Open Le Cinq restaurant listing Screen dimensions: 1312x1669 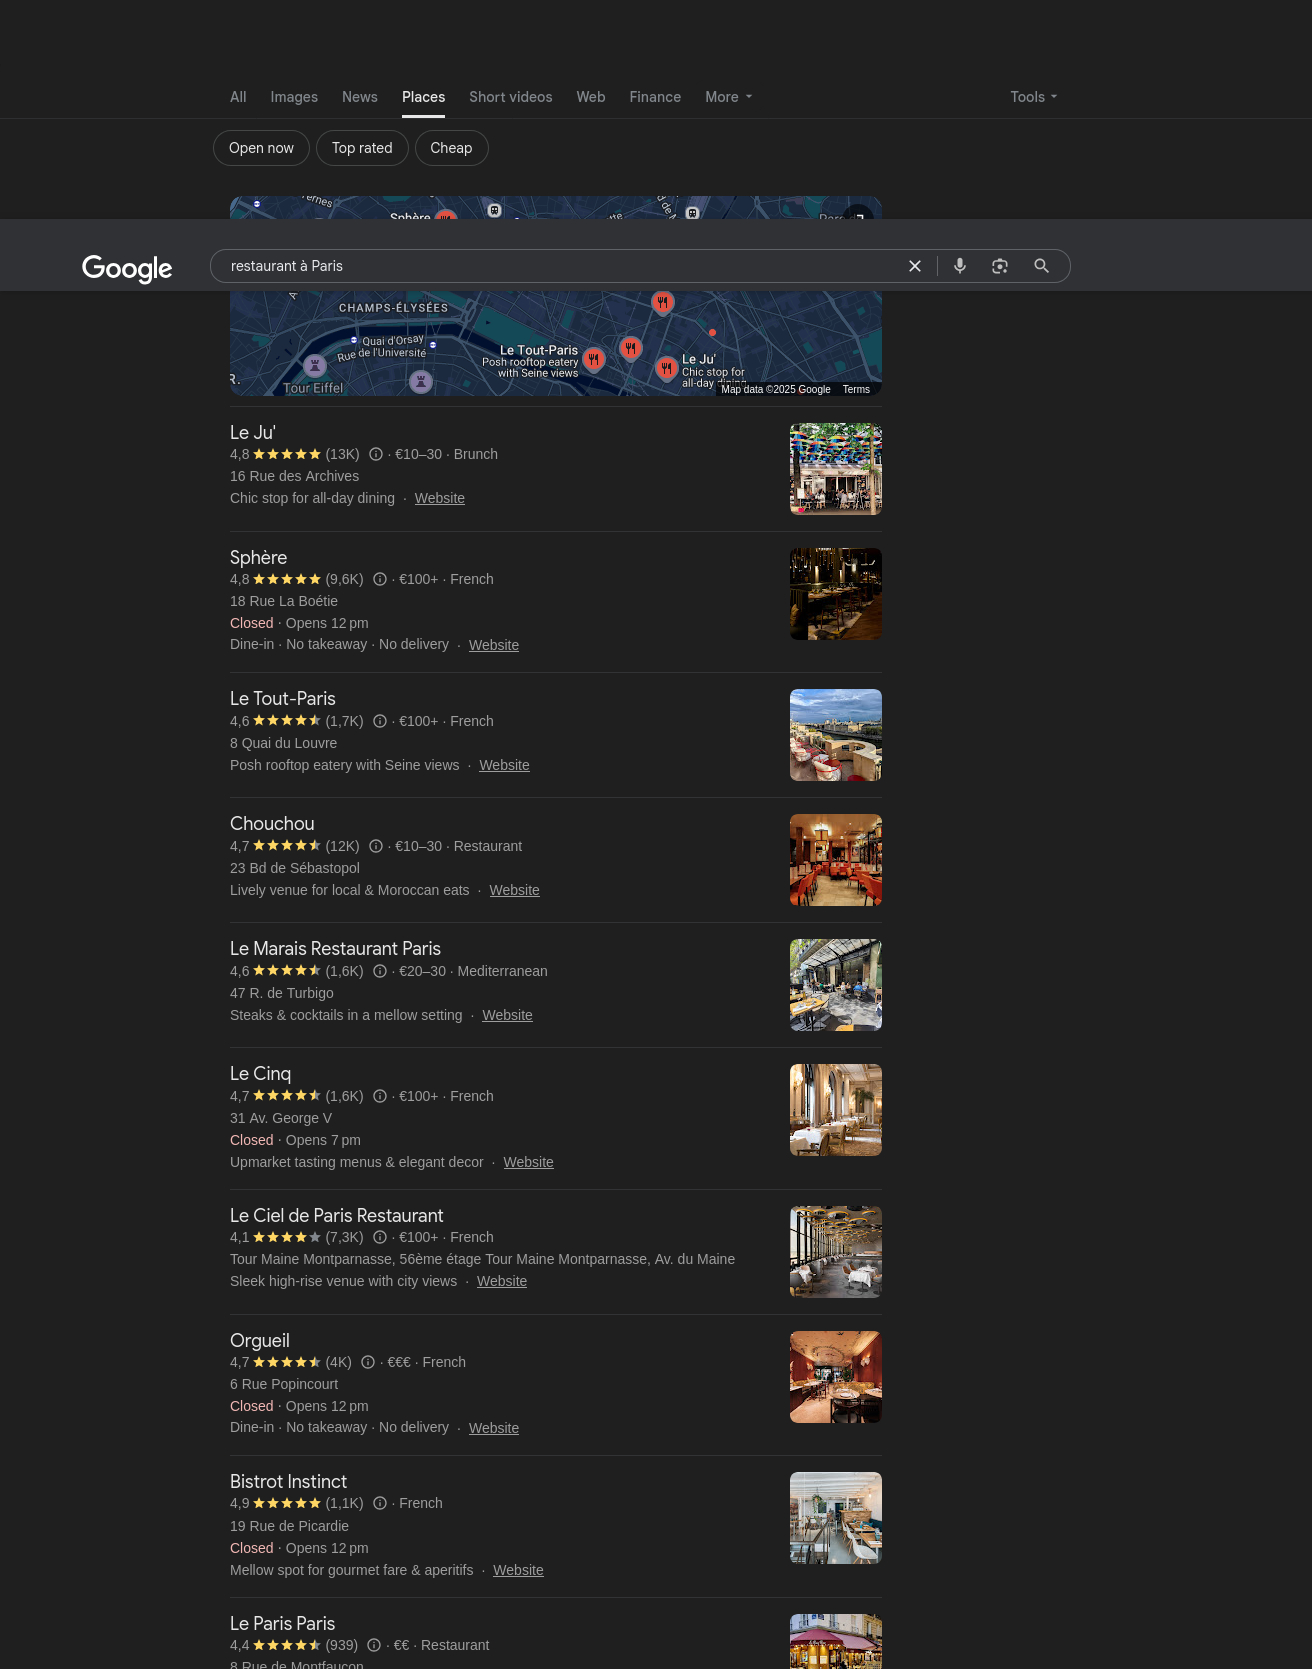tap(260, 1073)
